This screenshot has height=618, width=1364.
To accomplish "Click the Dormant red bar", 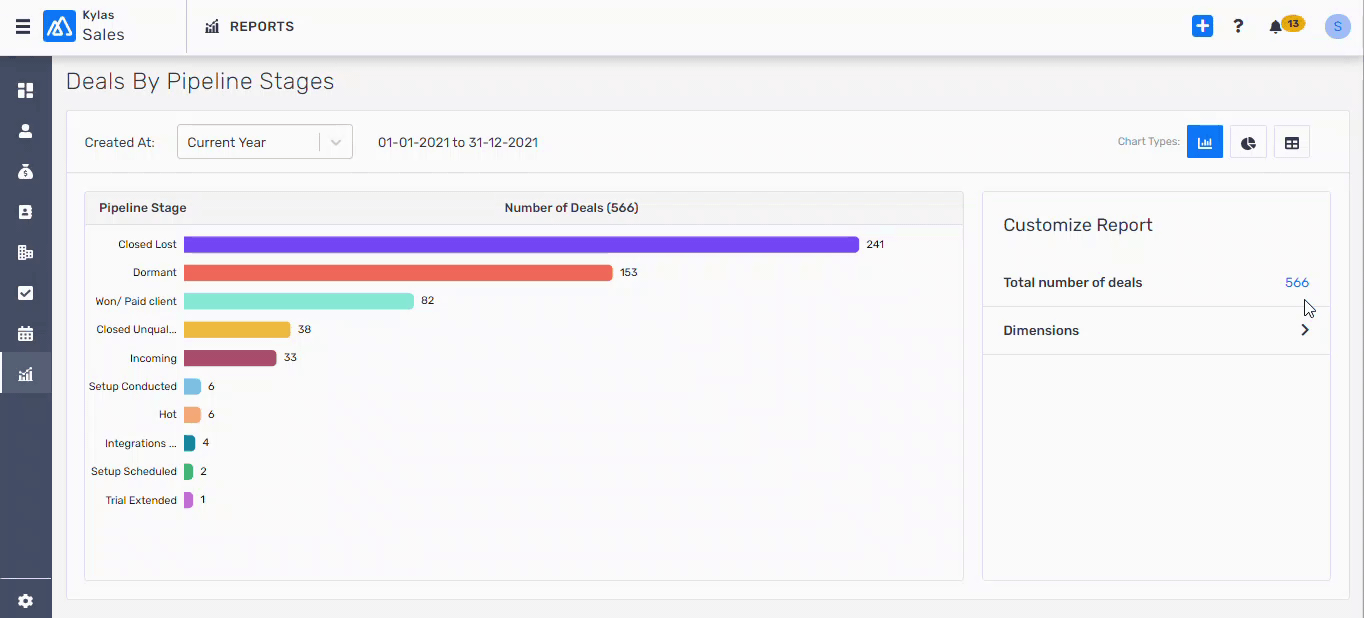I will pyautogui.click(x=398, y=272).
